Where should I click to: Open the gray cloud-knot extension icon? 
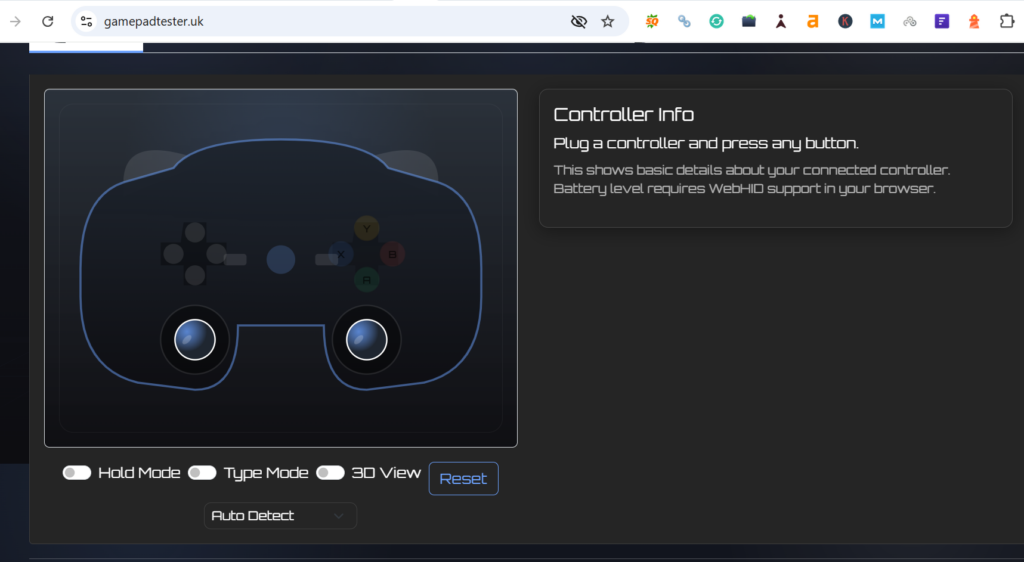point(910,22)
